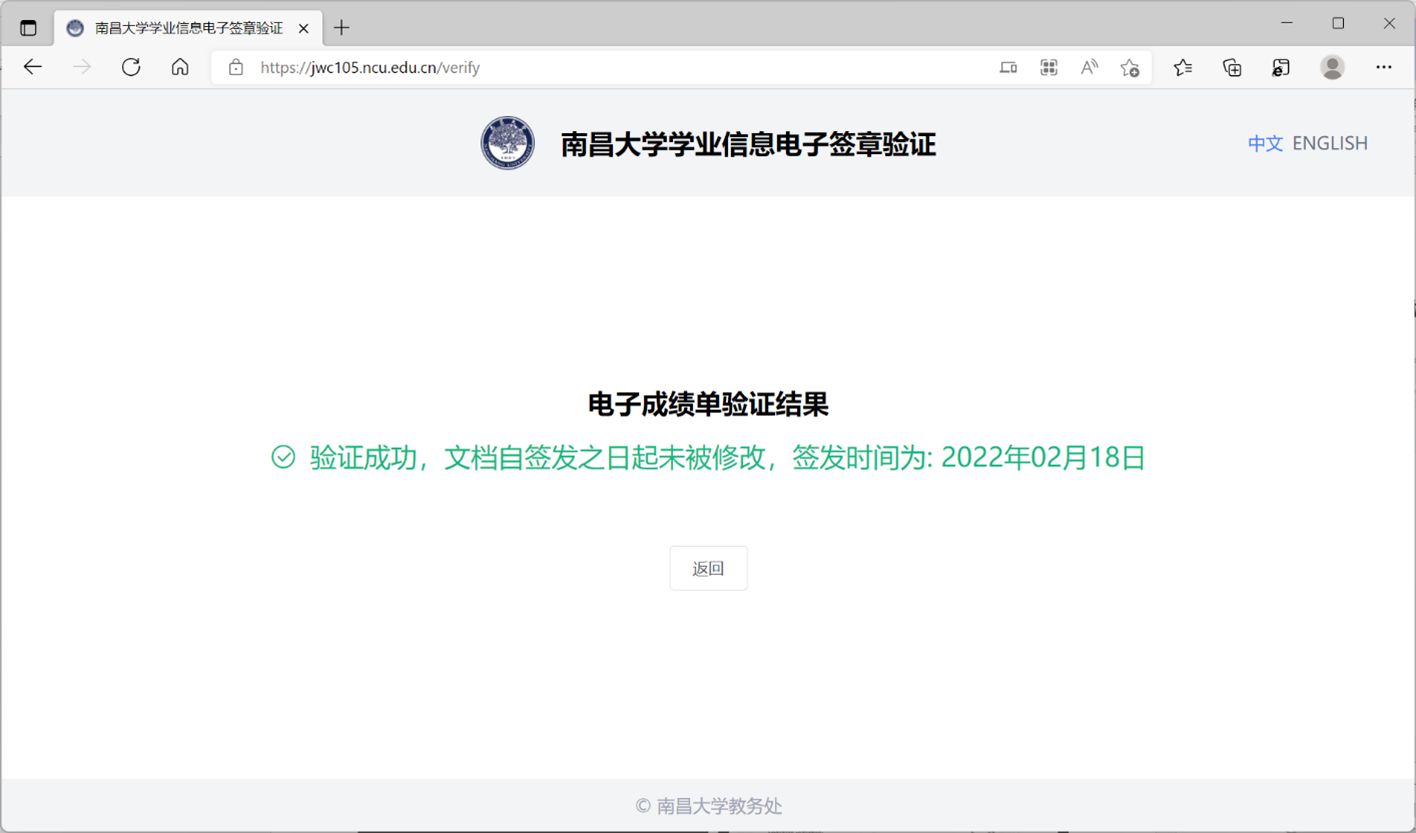This screenshot has width=1416, height=833.
Task: Click inside the address bar URL field
Action: click(400, 67)
